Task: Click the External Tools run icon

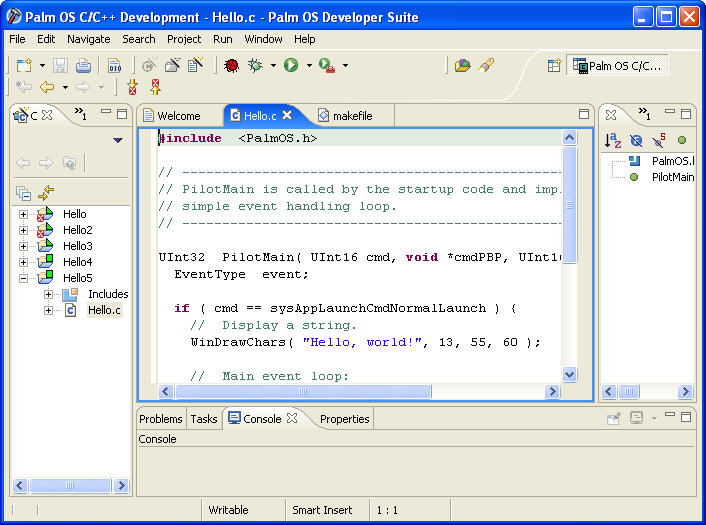Action: click(327, 66)
